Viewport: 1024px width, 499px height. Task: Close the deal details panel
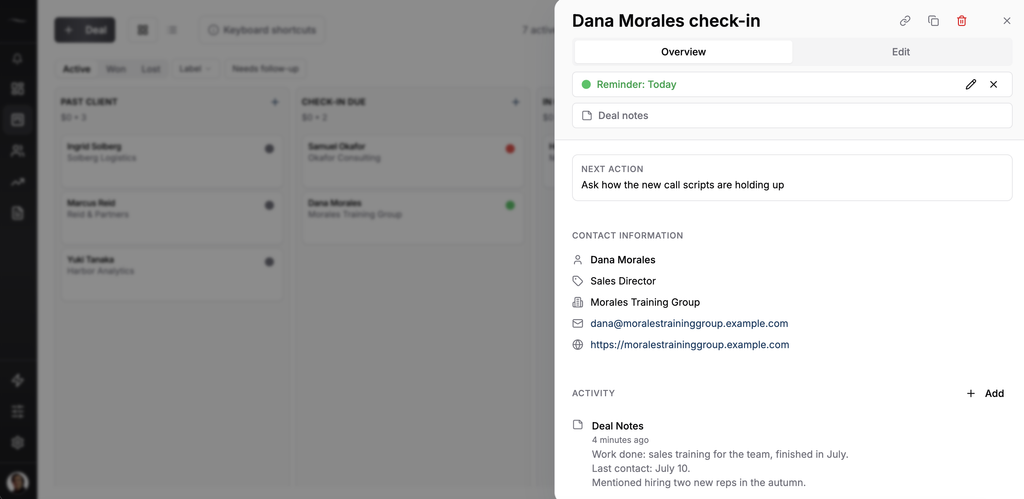1006,21
